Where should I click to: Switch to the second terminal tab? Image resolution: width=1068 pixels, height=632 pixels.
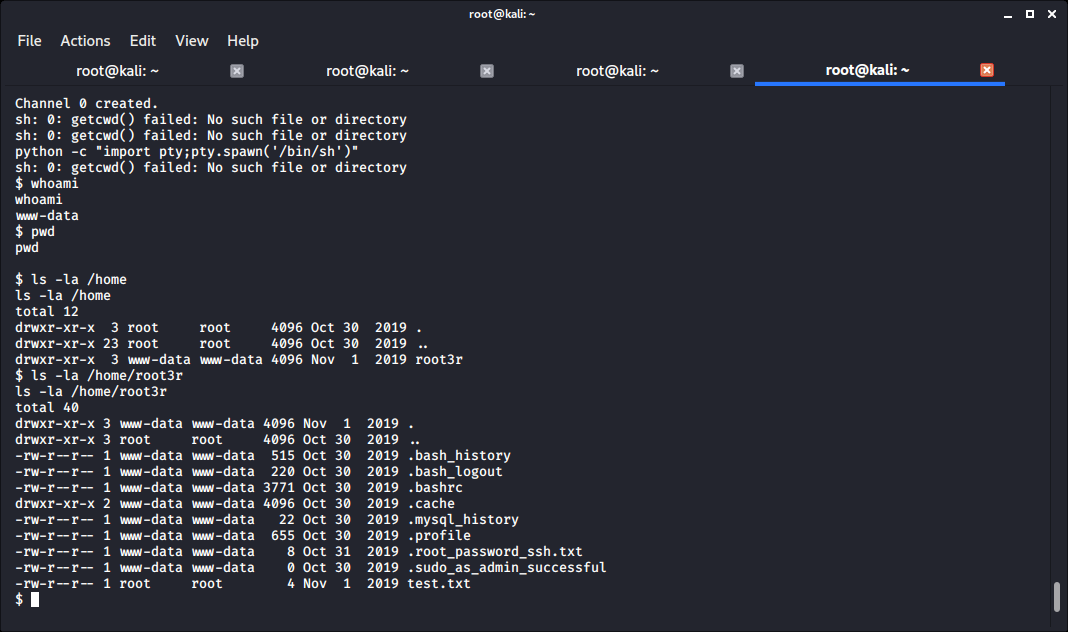pos(367,71)
